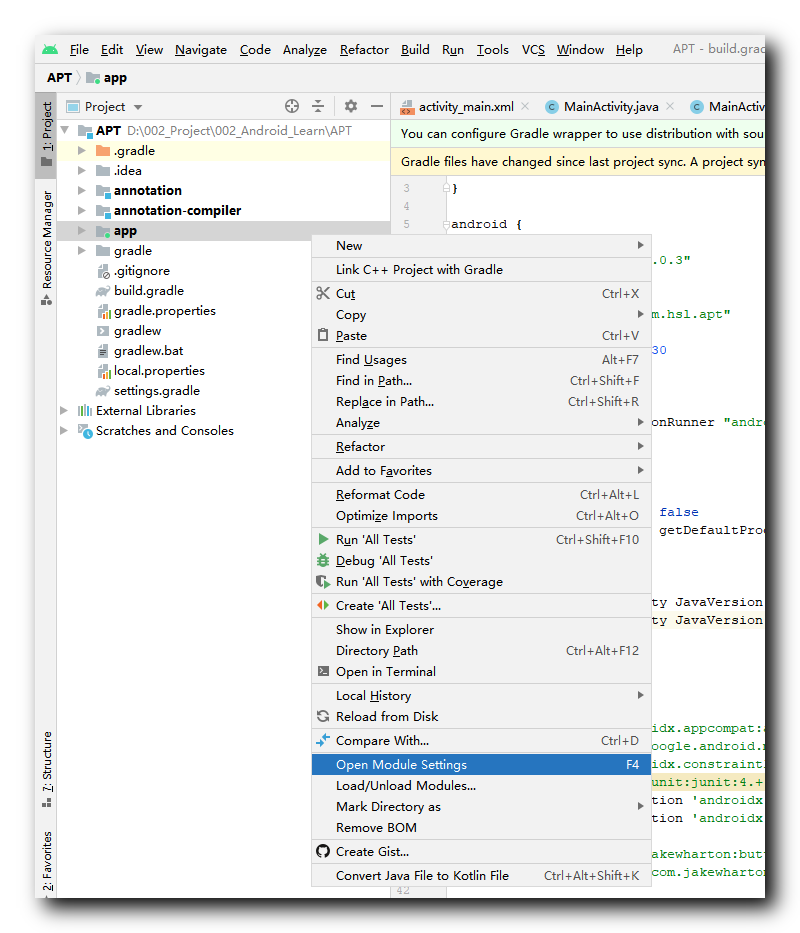This screenshot has height=933, width=800.
Task: Choose Optimize Imports
Action: [481, 515]
